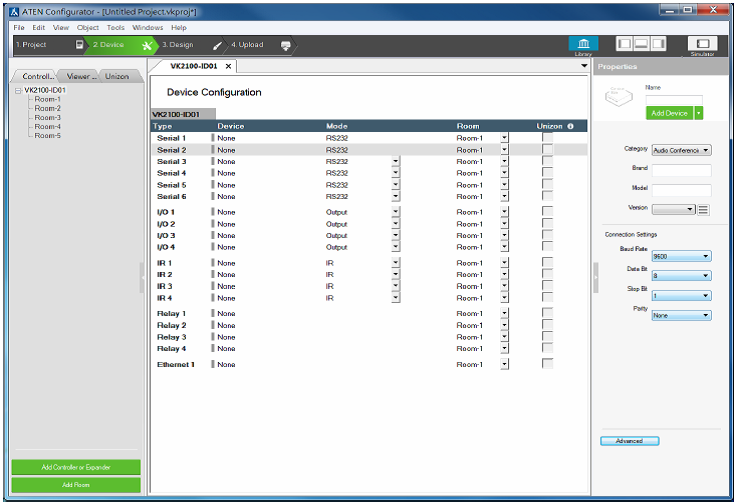Open Room dropdown for Relay 3
736x504 pixels.
click(504, 337)
